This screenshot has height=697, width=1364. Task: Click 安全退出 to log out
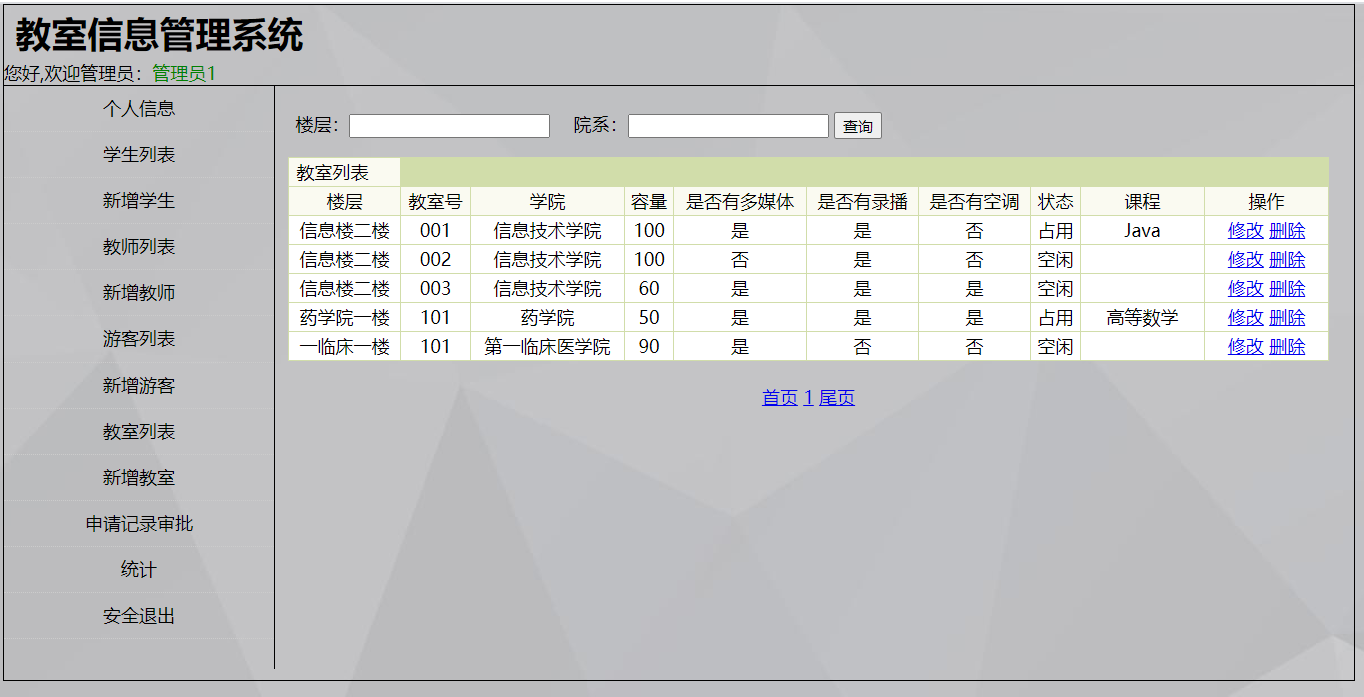139,616
